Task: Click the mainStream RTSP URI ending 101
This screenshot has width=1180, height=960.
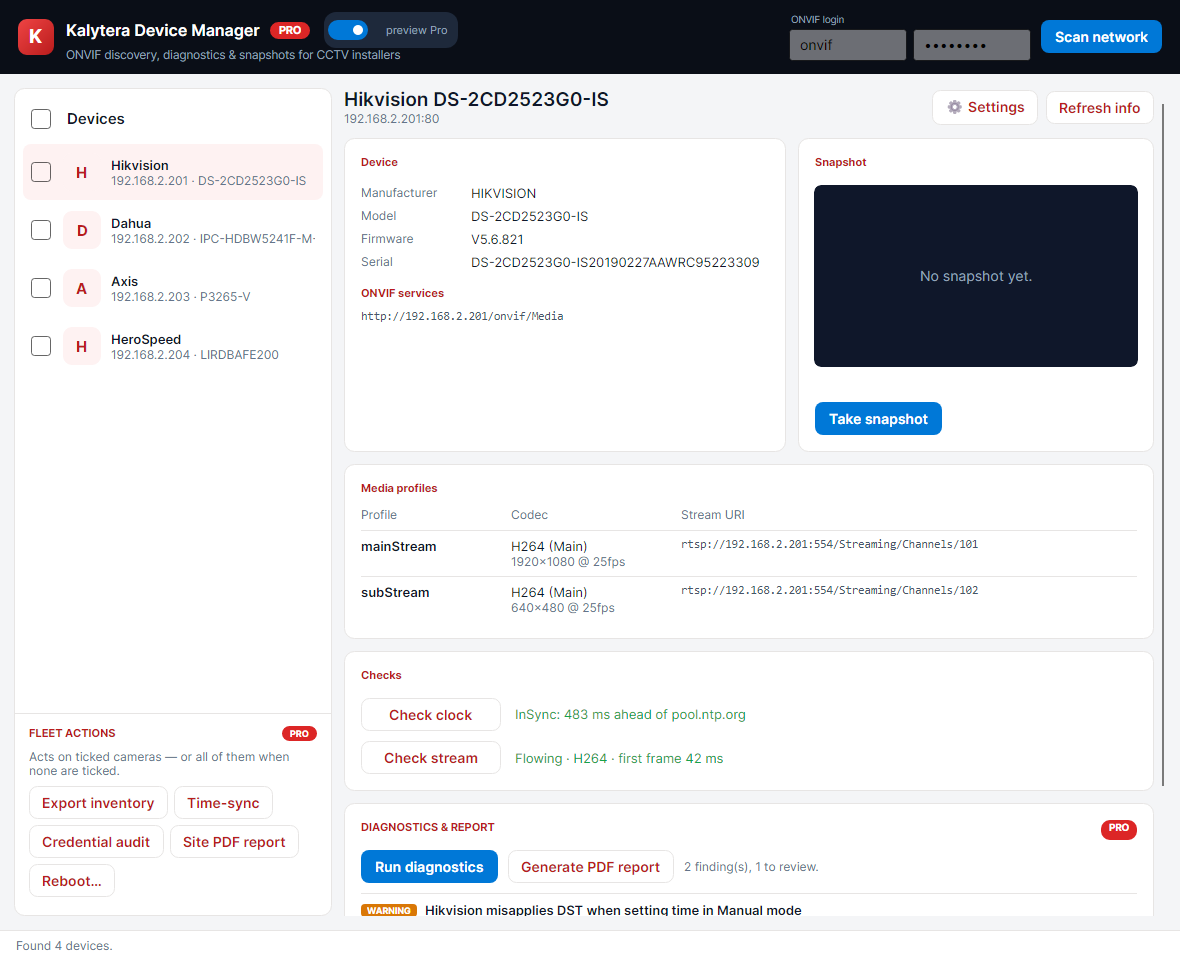Action: pyautogui.click(x=829, y=544)
